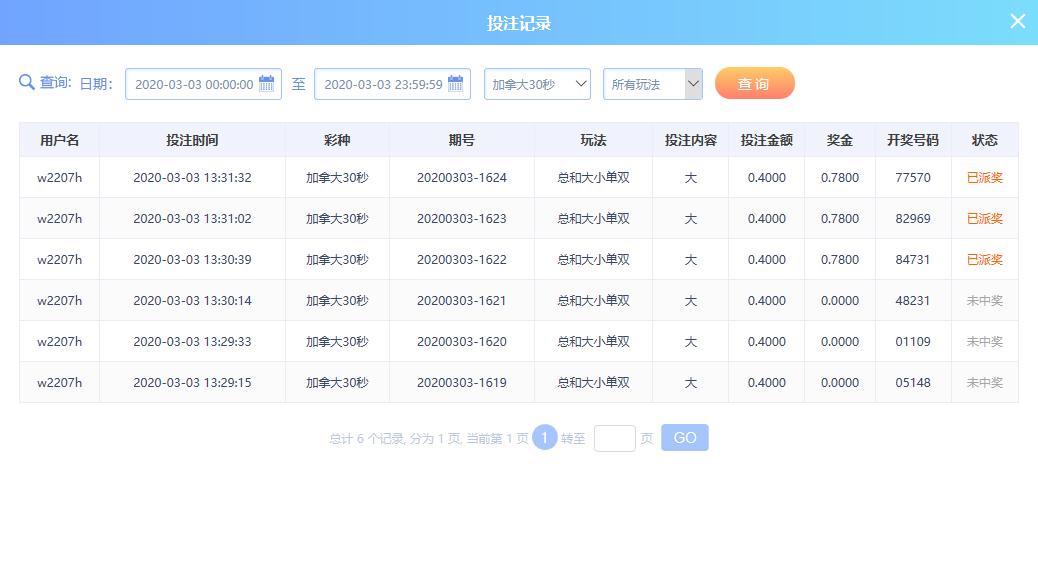The height and width of the screenshot is (579, 1038).
Task: Click bet amount 0.4000 in issue 1622 row
Action: click(767, 259)
